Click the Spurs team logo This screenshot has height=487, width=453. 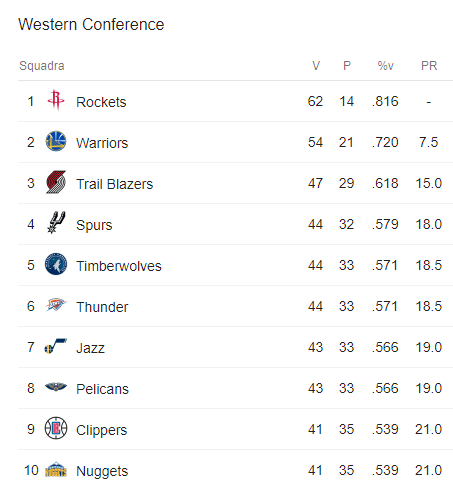(56, 223)
